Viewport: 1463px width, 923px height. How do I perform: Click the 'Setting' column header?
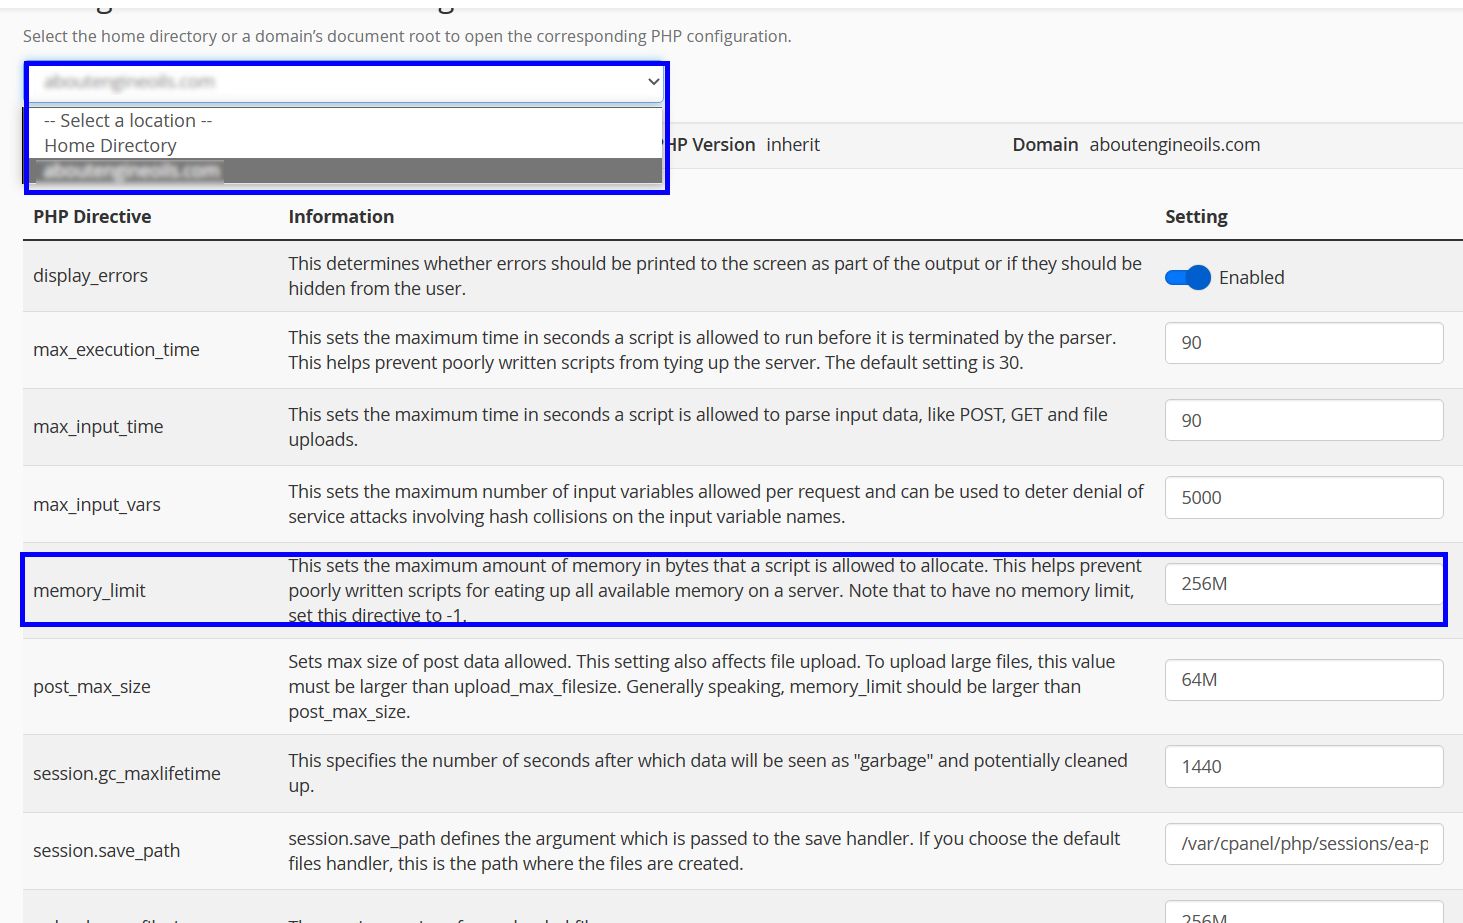pyautogui.click(x=1196, y=217)
